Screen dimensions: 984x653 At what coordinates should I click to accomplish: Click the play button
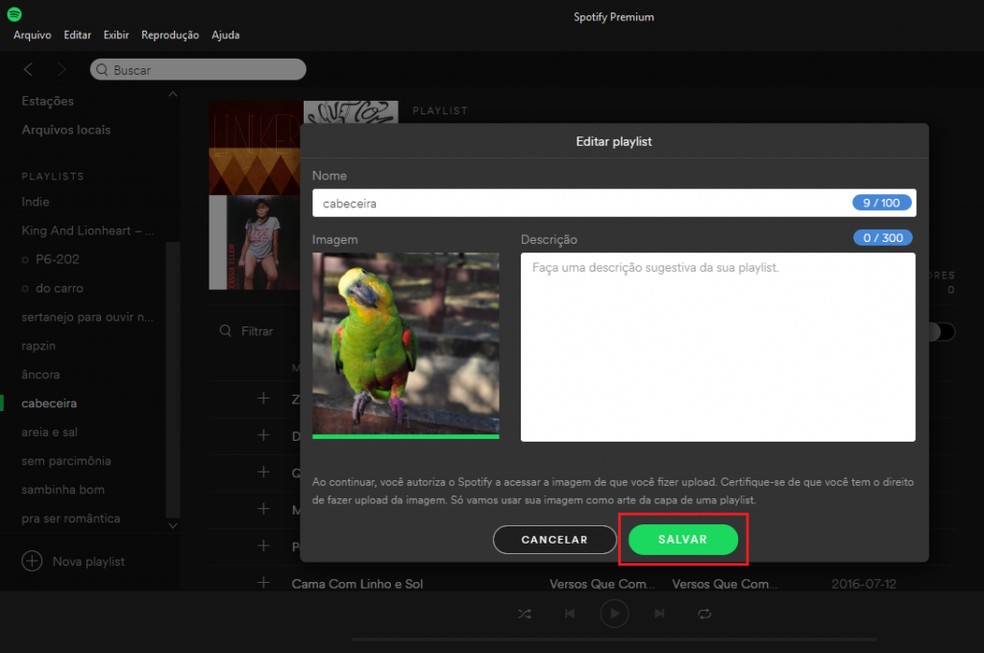pyautogui.click(x=614, y=613)
